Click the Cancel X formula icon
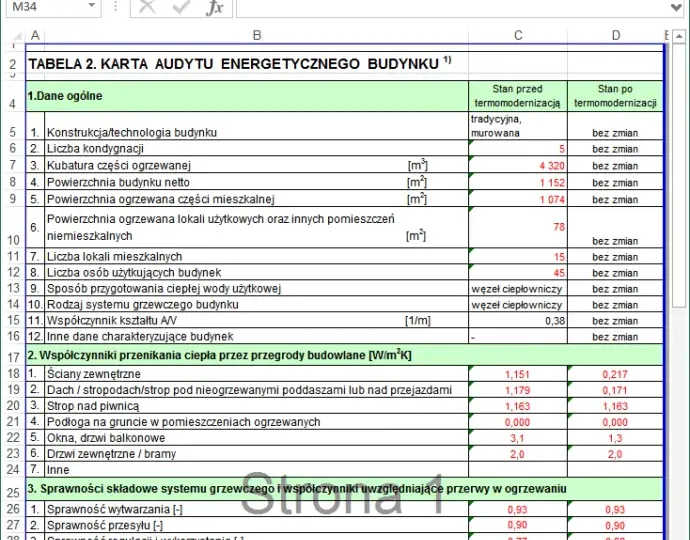 (x=147, y=7)
